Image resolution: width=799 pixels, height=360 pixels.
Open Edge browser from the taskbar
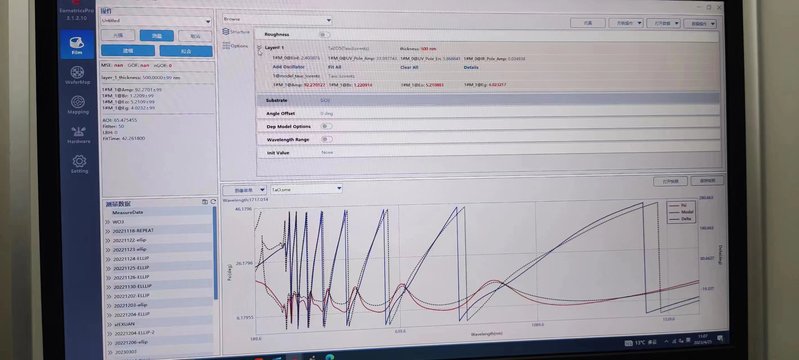coord(330,357)
